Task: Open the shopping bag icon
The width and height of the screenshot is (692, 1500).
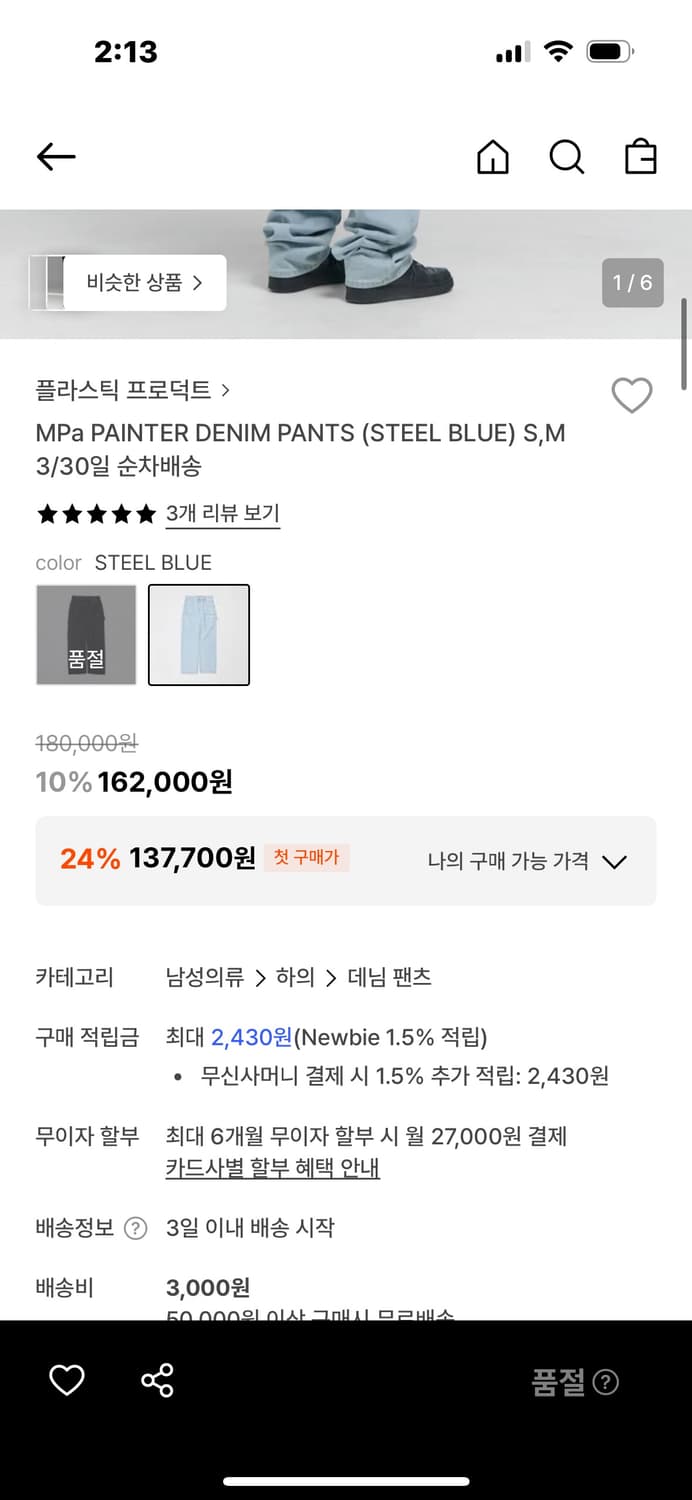Action: tap(640, 157)
